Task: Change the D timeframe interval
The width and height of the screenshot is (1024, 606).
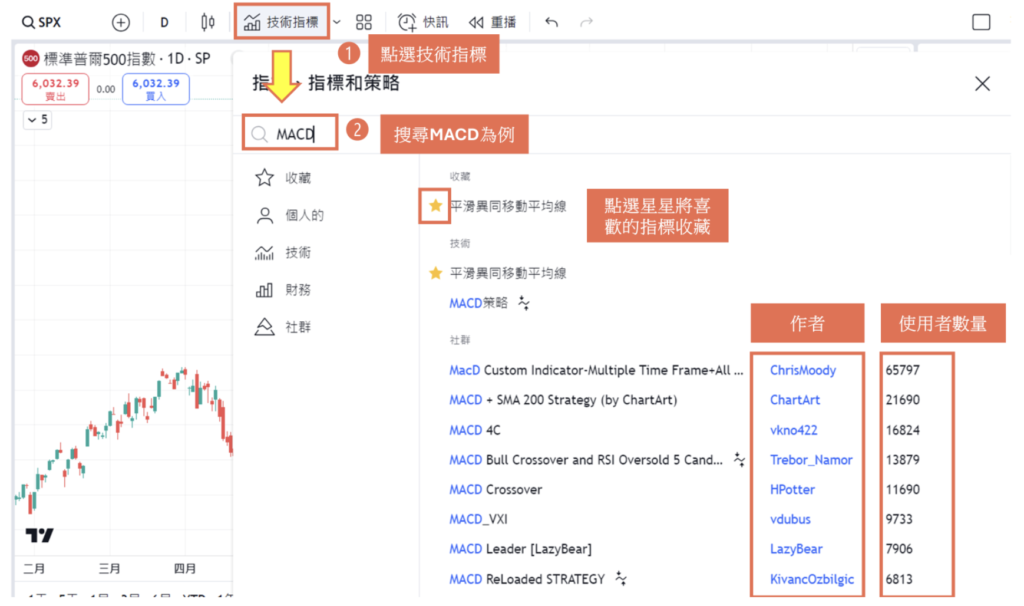Action: point(164,22)
